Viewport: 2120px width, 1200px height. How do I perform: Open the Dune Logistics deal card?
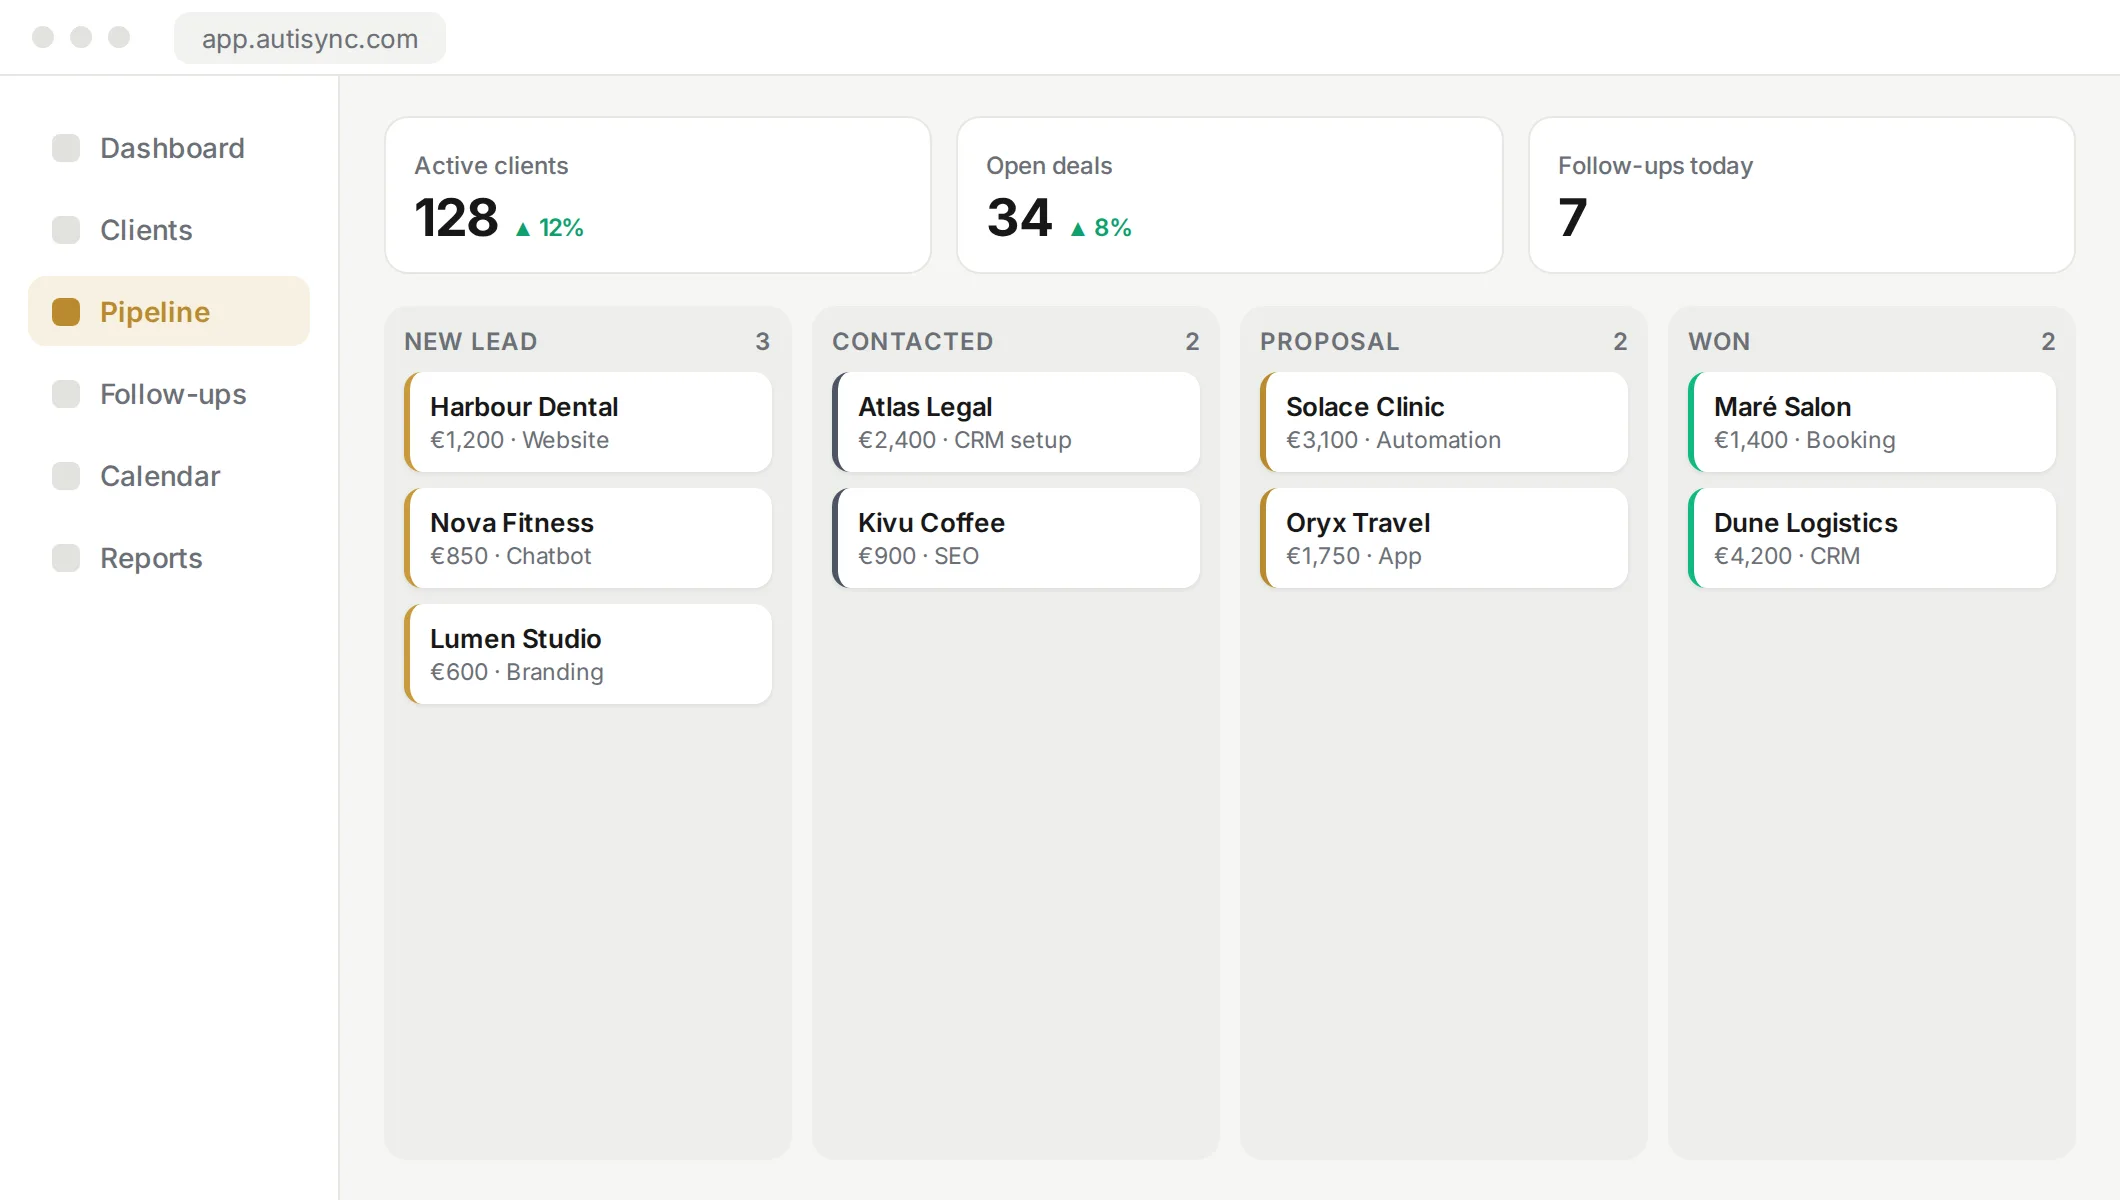pos(1872,538)
